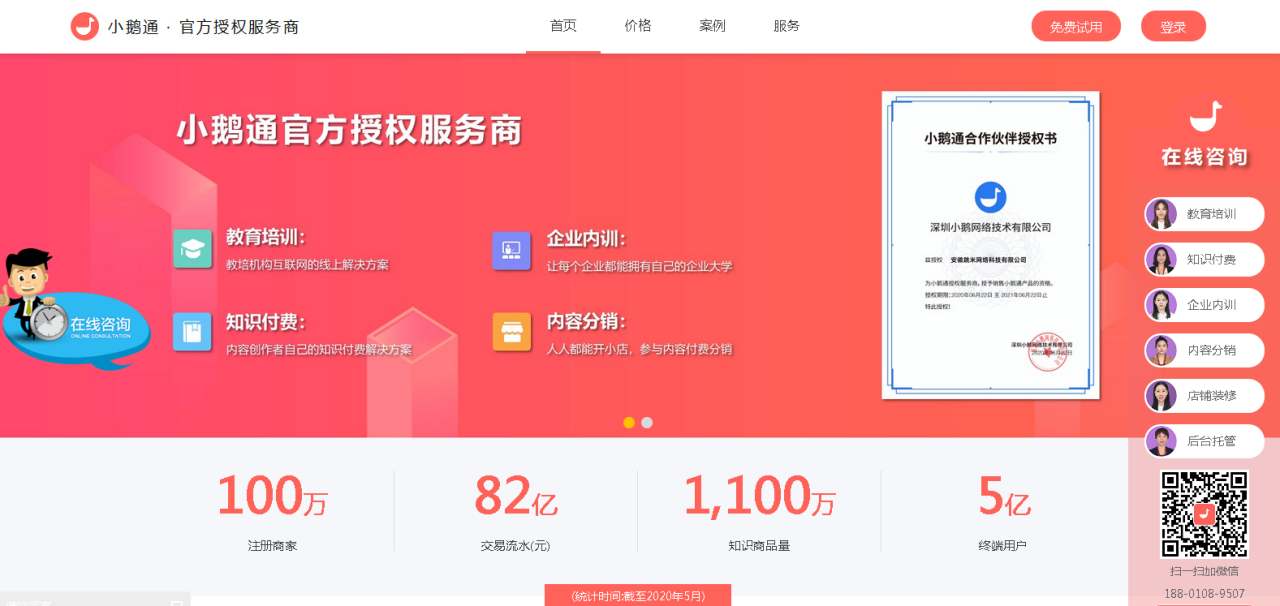The width and height of the screenshot is (1280, 606).
Task: Click the 教培机构互联网的线上解决方案 description
Action: (307, 265)
